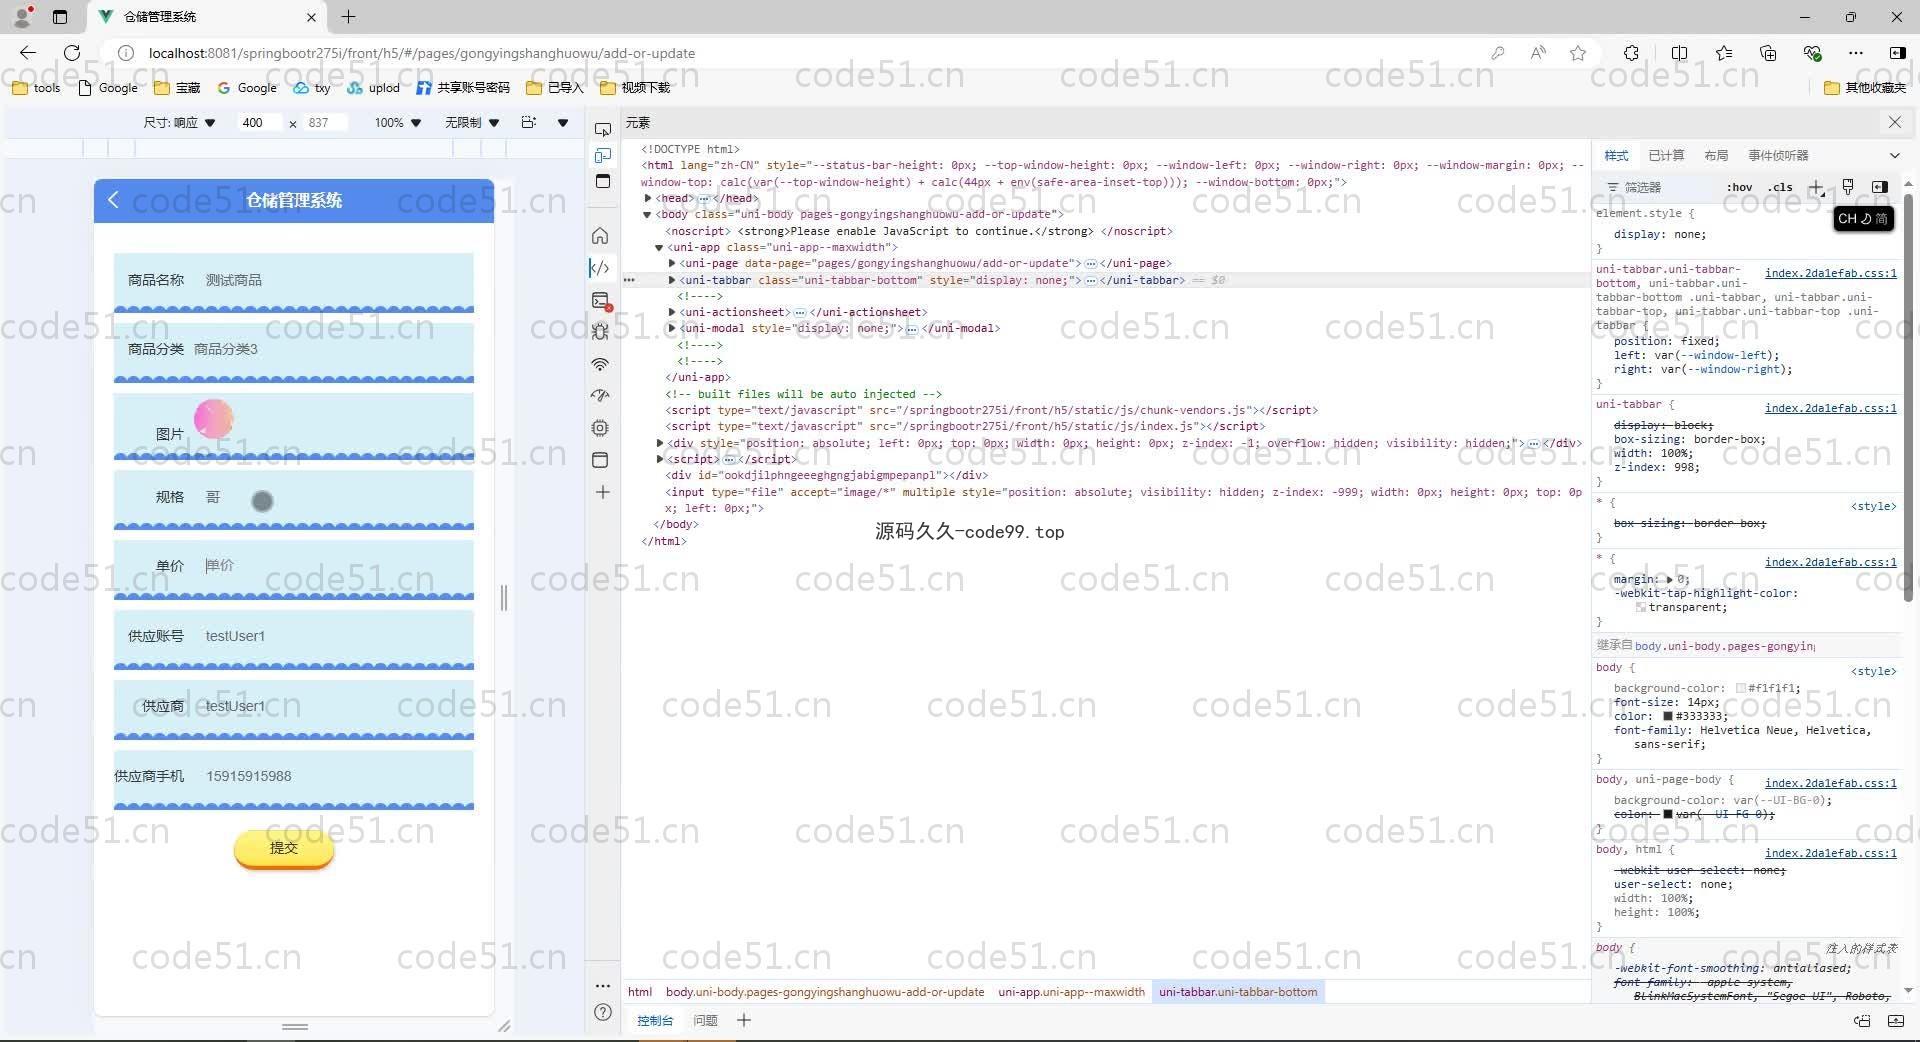Click the #f1f1f1 background color swatch

point(1741,688)
